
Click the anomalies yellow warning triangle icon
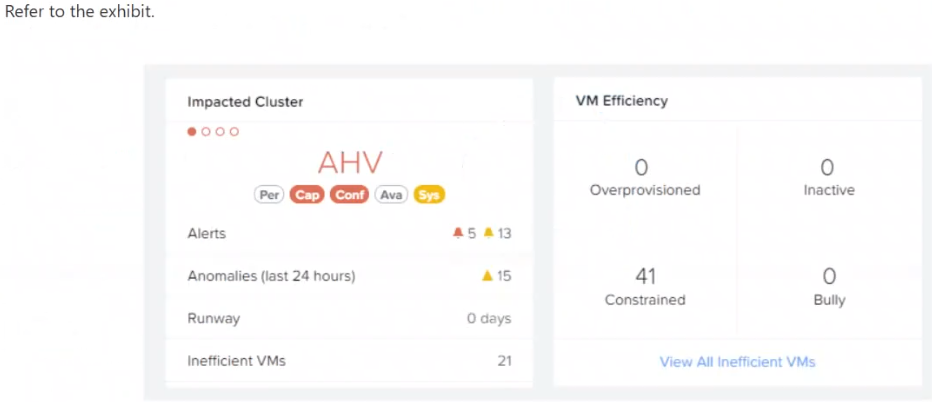pos(487,276)
